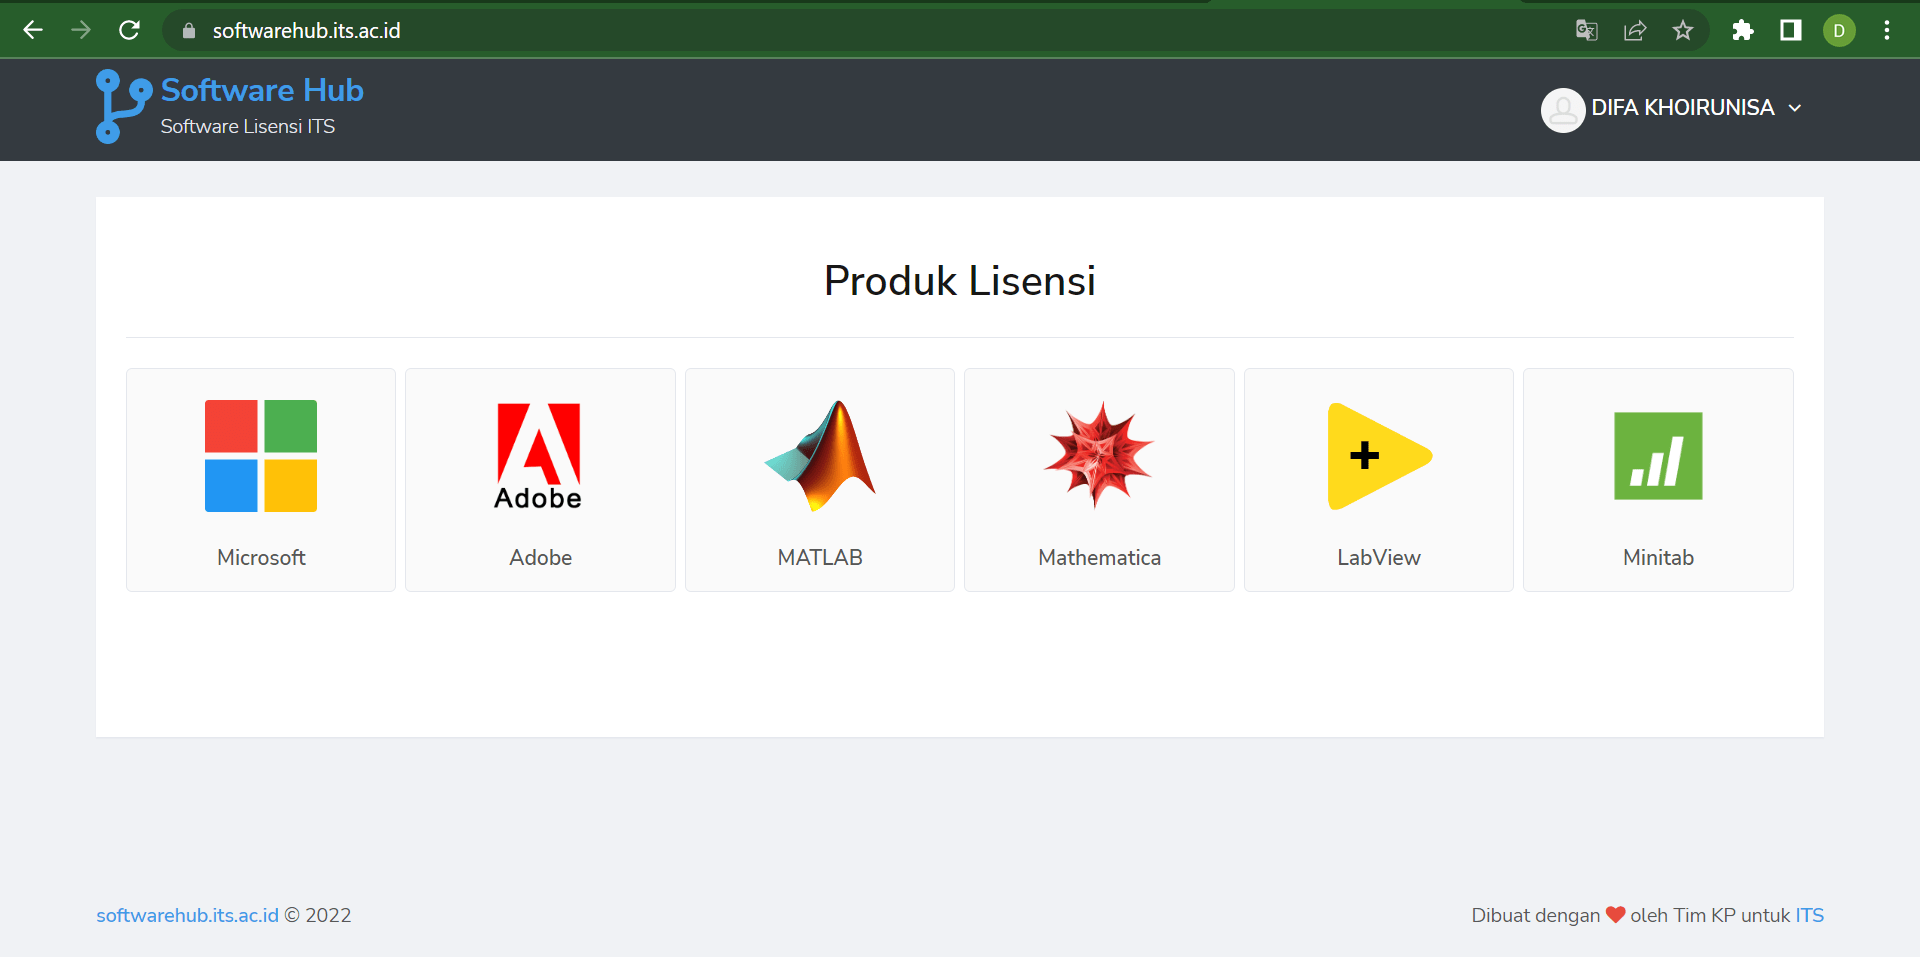Expand the DIFA KHOIRUNISA account dropdown
The height and width of the screenshot is (957, 1920).
coord(1795,108)
